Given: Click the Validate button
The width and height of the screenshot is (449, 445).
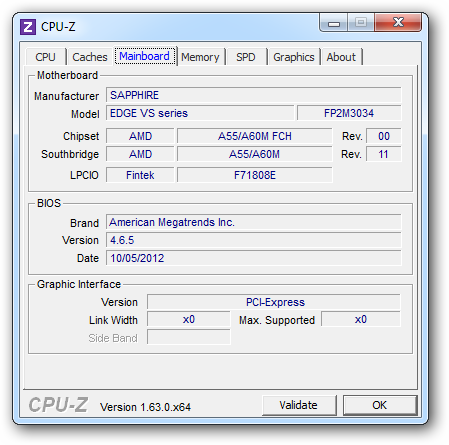Looking at the screenshot, I should 299,405.
